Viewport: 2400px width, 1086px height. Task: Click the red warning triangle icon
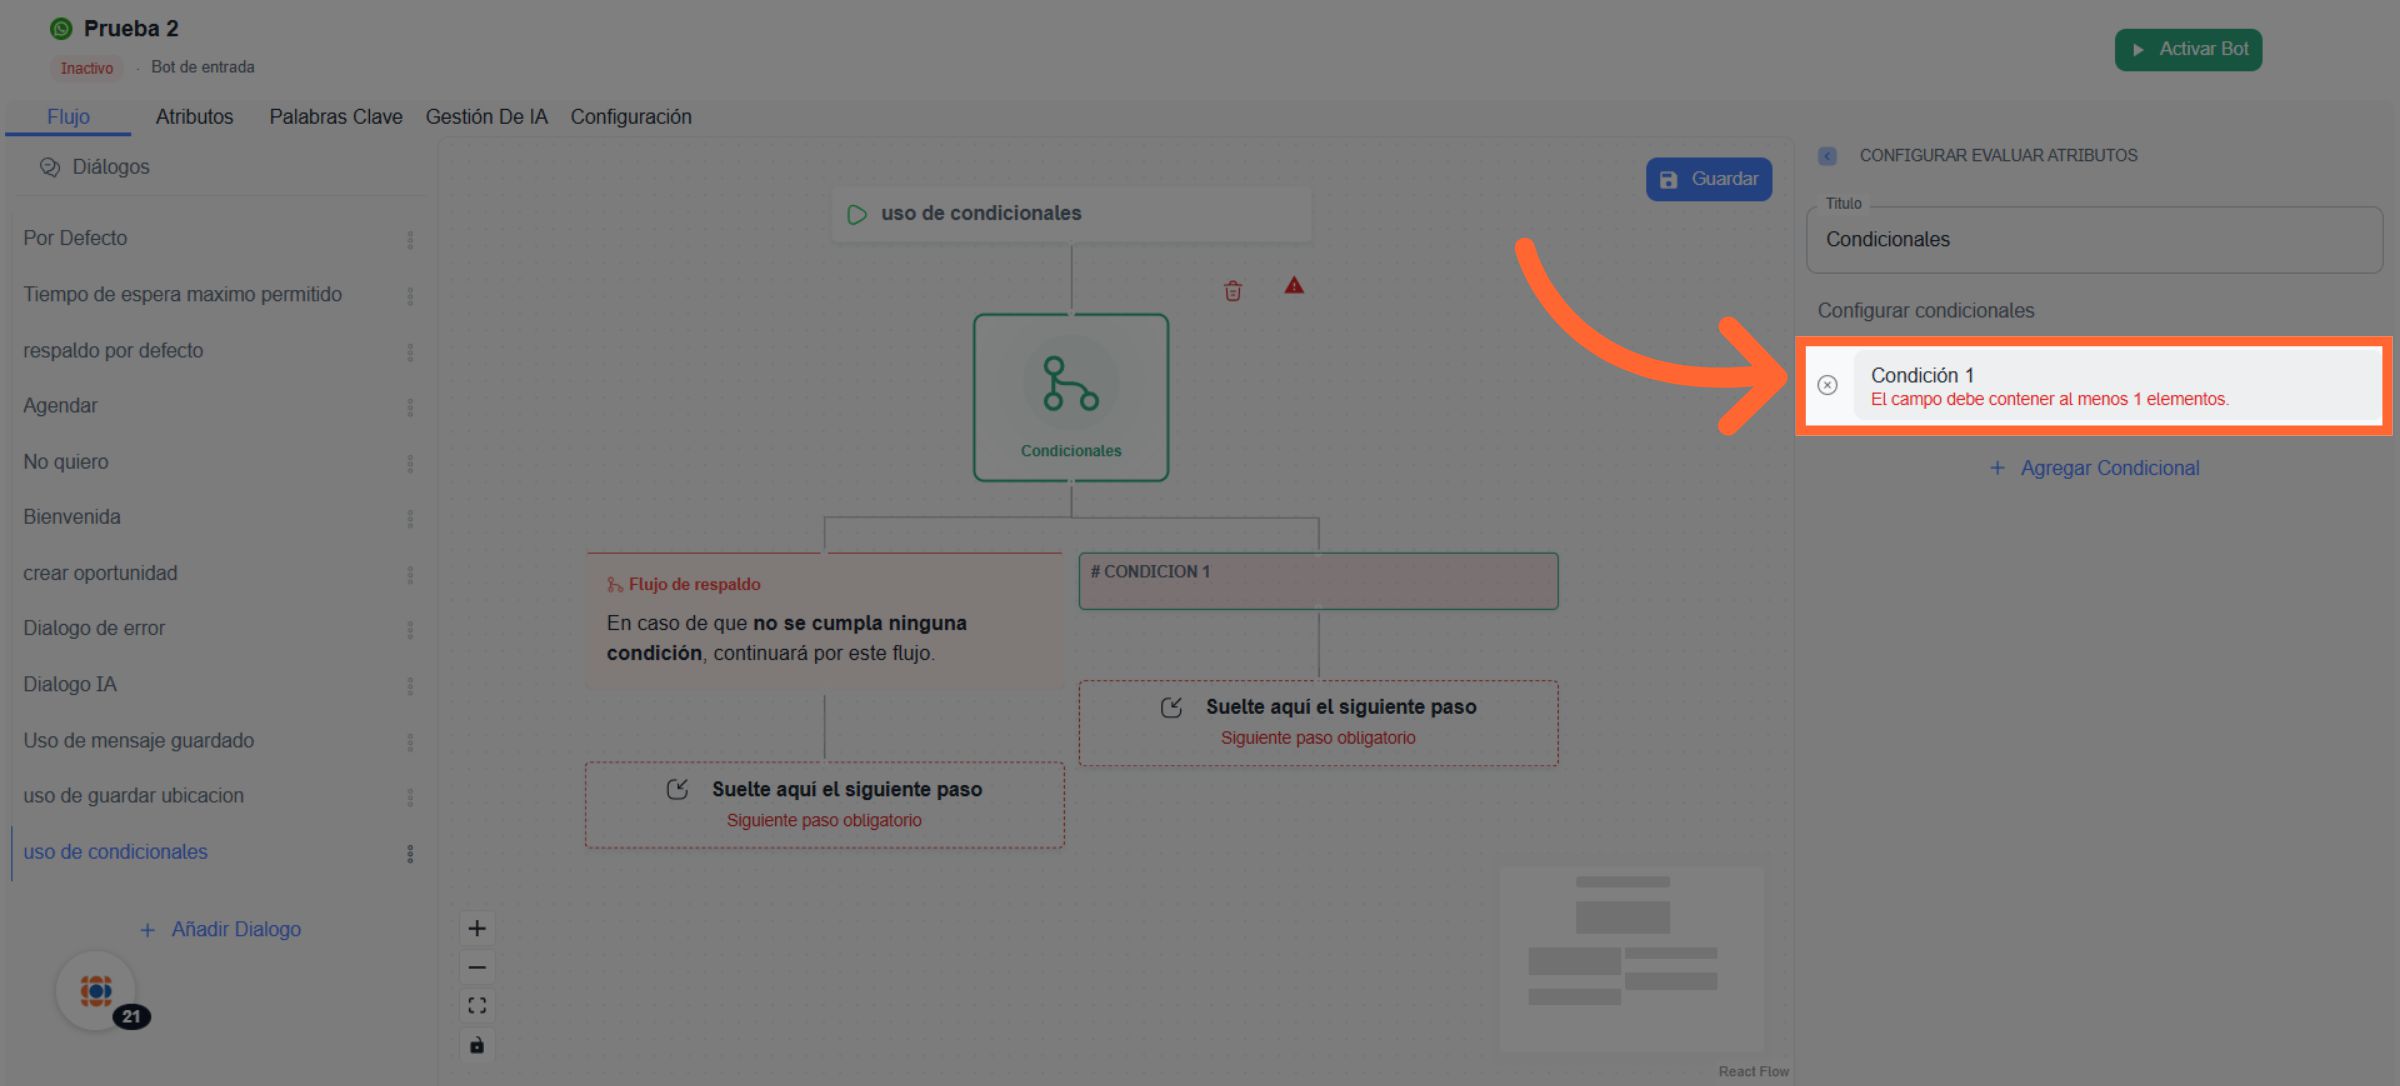[1294, 286]
